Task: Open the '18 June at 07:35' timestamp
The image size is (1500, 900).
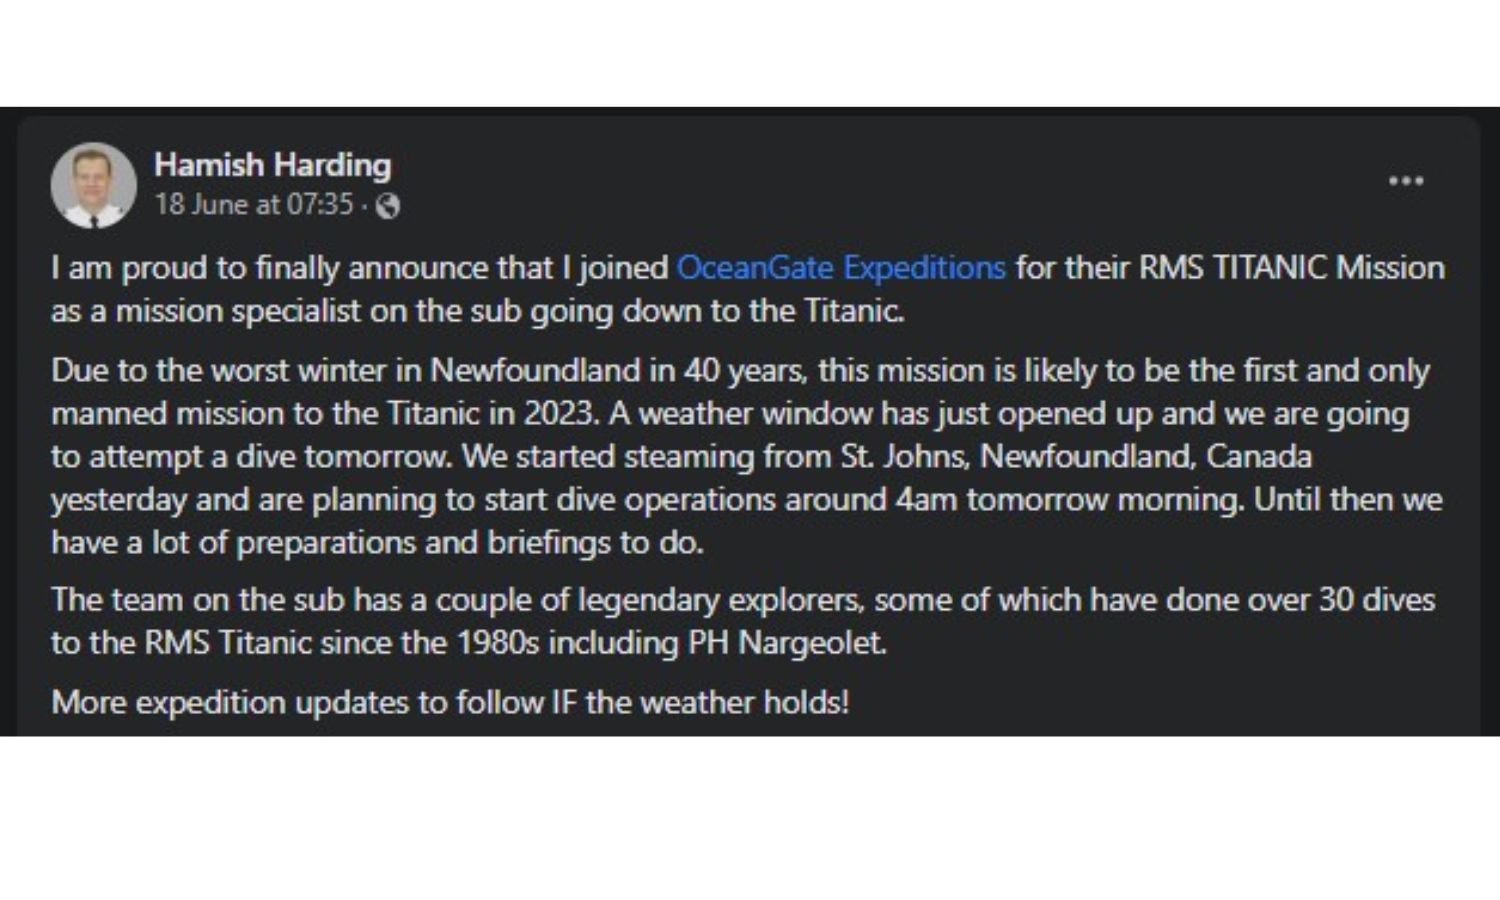Action: pyautogui.click(x=255, y=205)
